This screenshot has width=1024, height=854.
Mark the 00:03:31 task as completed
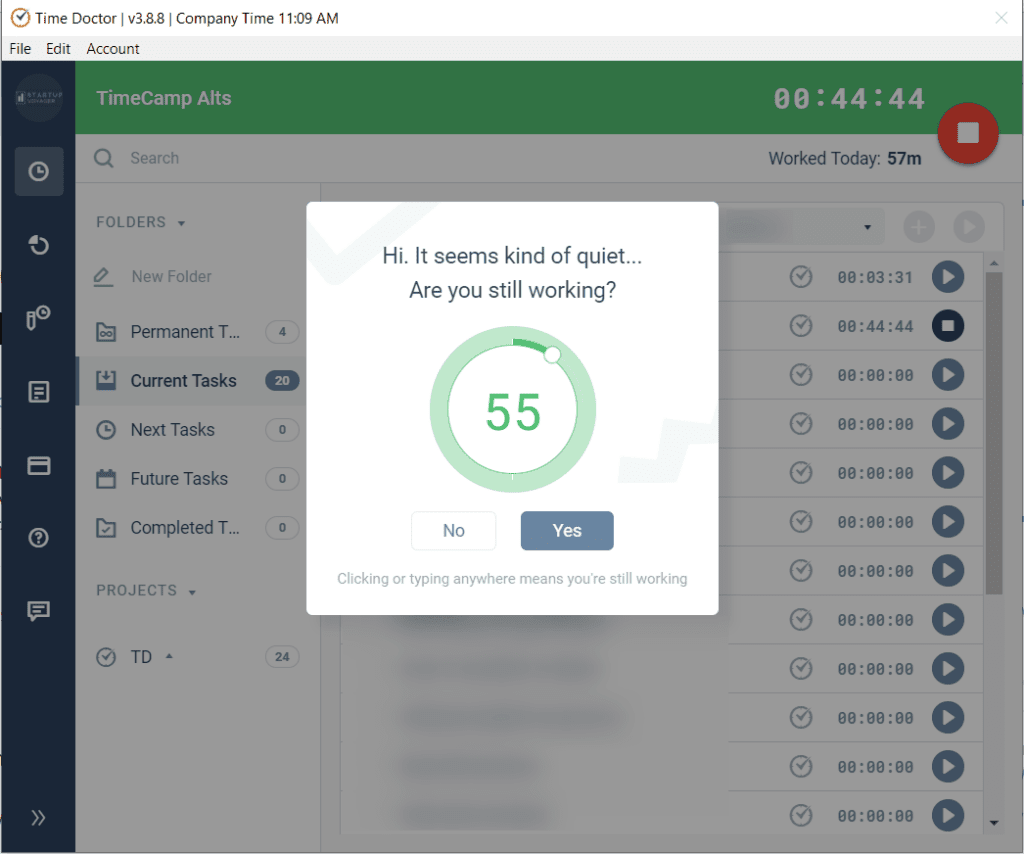tap(800, 277)
